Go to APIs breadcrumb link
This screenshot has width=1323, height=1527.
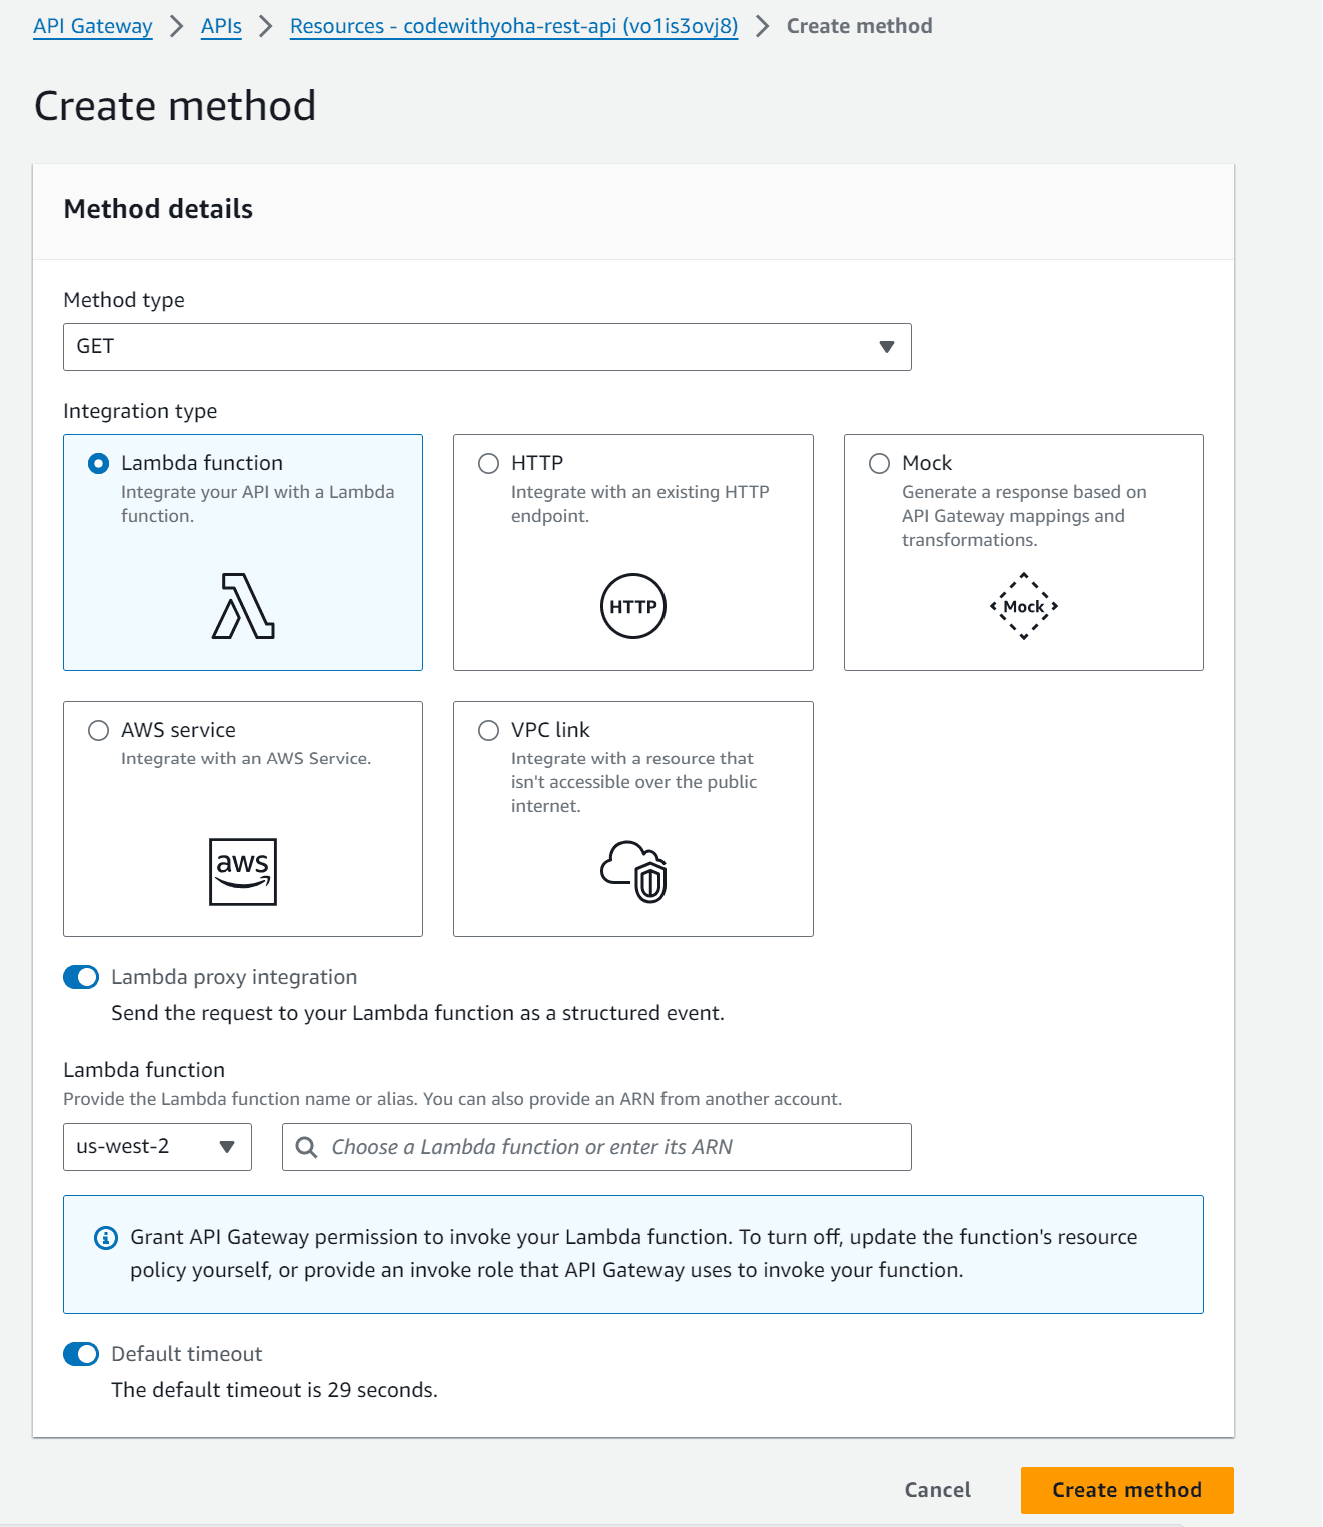pos(221,26)
